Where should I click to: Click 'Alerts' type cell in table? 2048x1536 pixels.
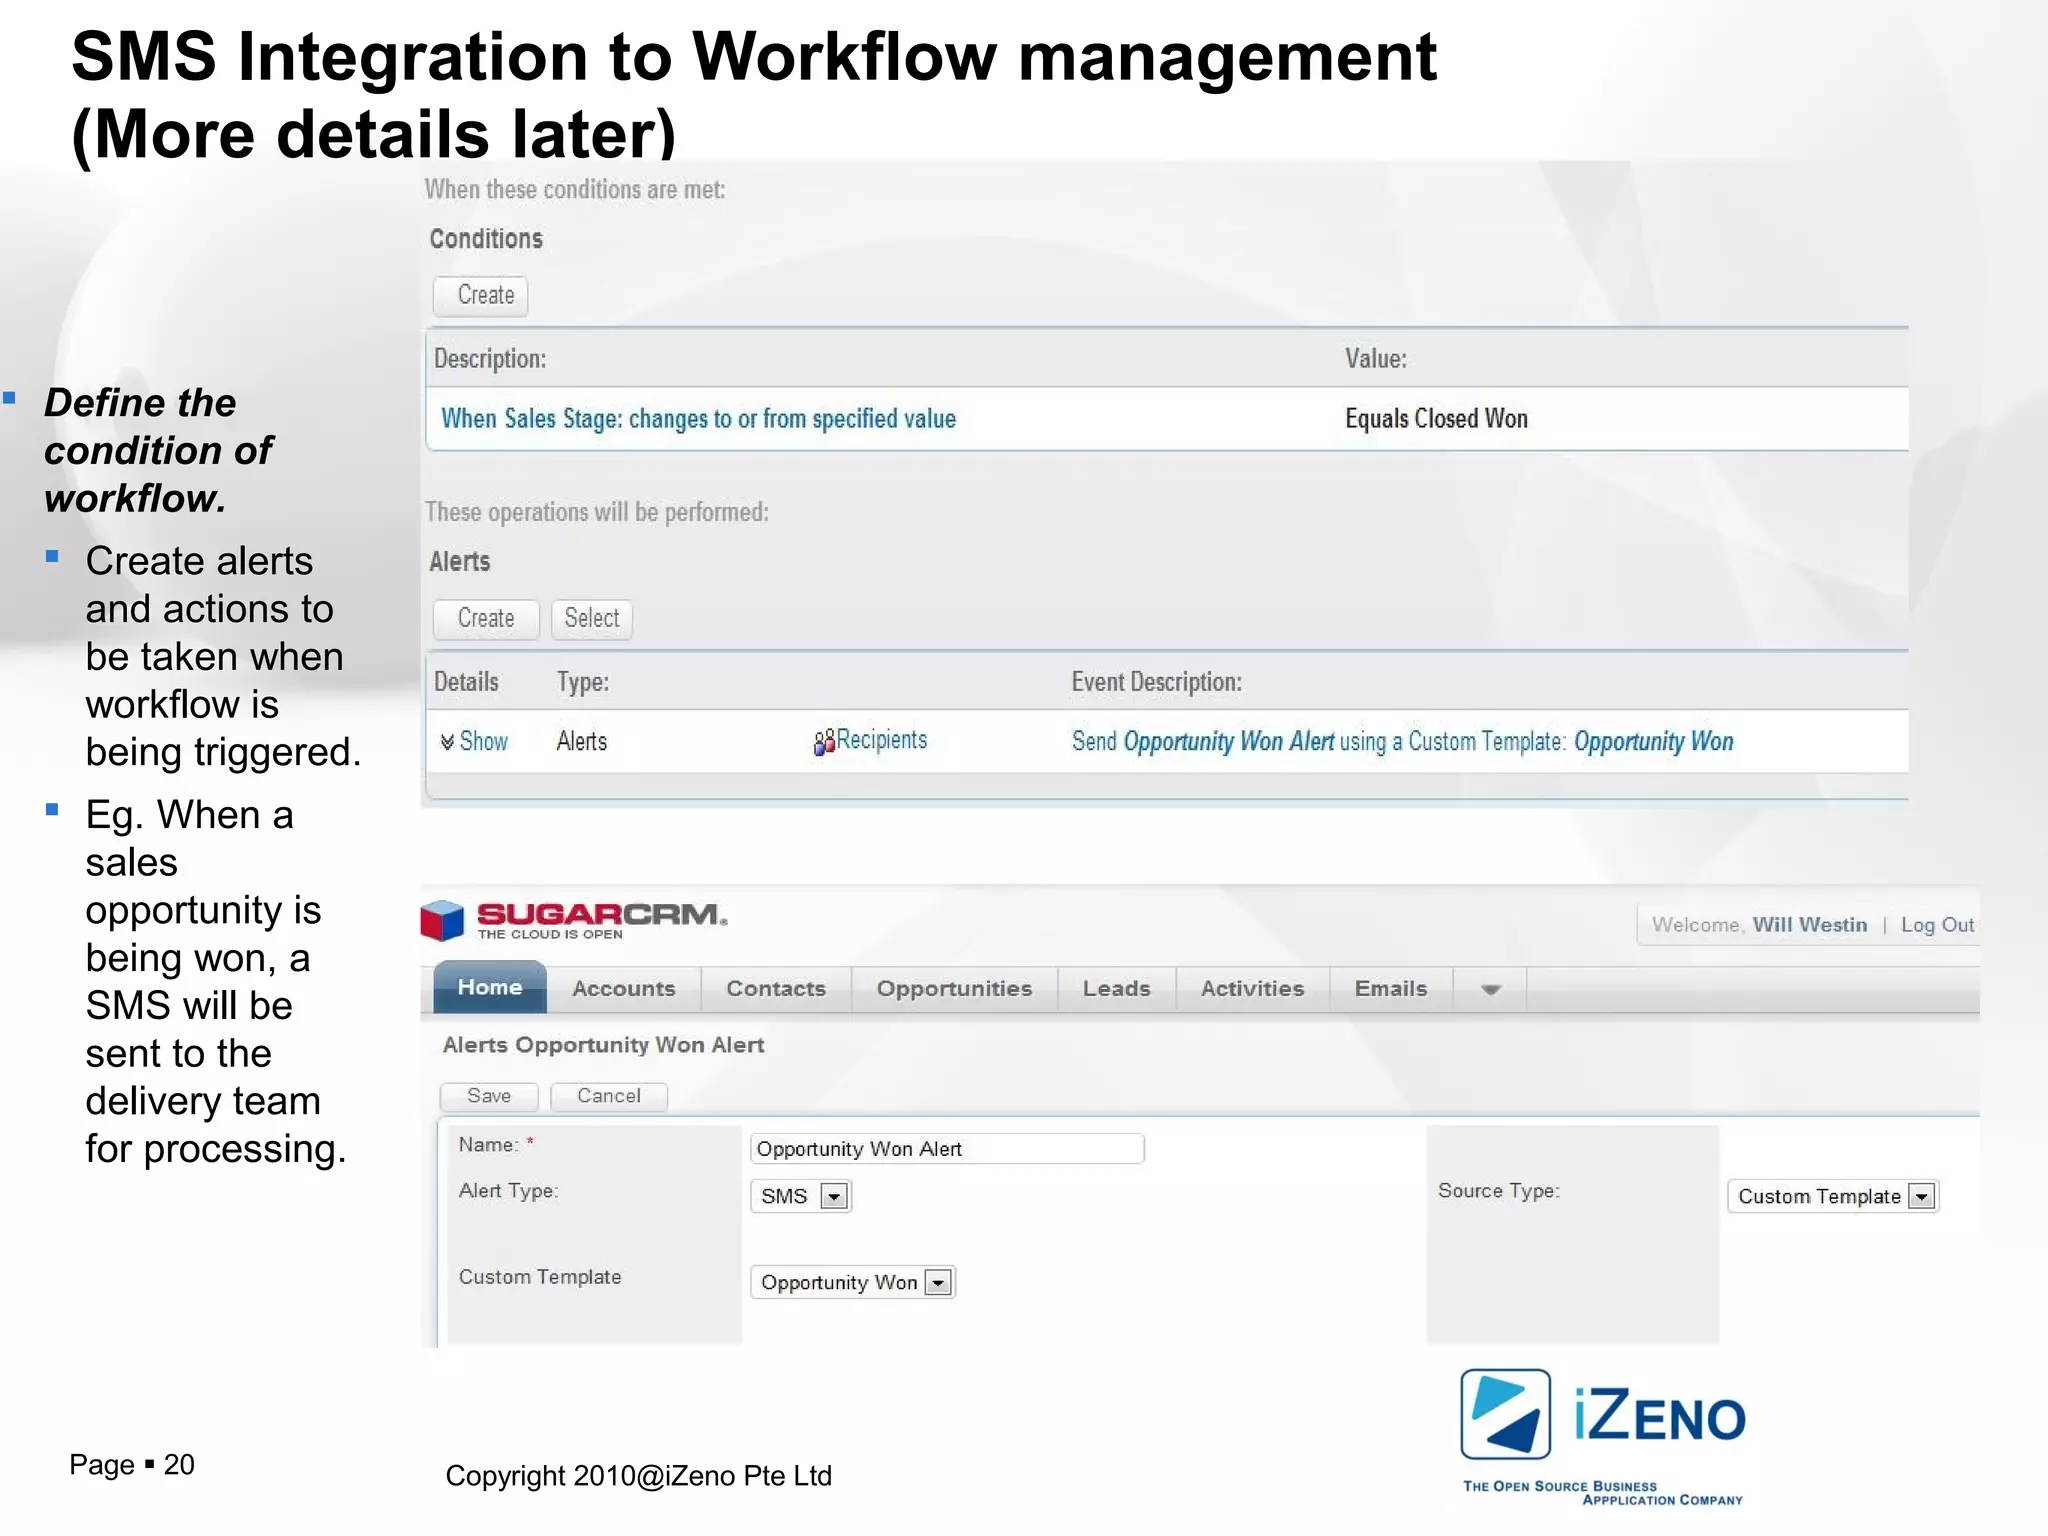[582, 742]
